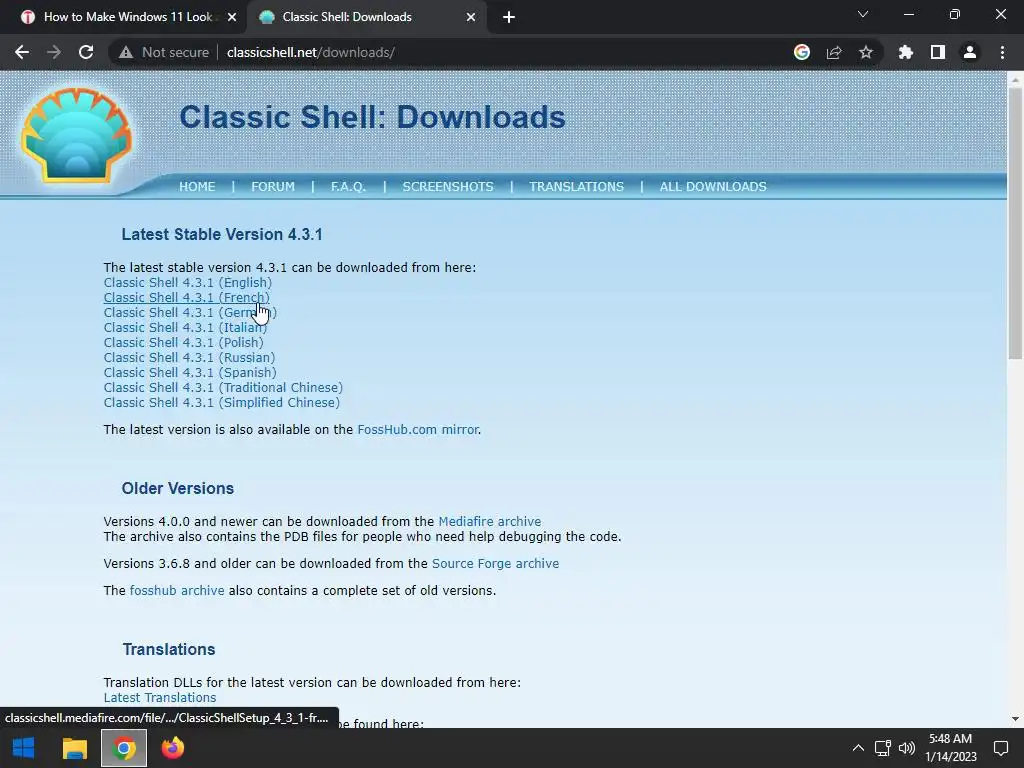Click the 'Classic Shell: Downloads' page title
Viewport: 1024px width, 768px height.
tap(372, 118)
